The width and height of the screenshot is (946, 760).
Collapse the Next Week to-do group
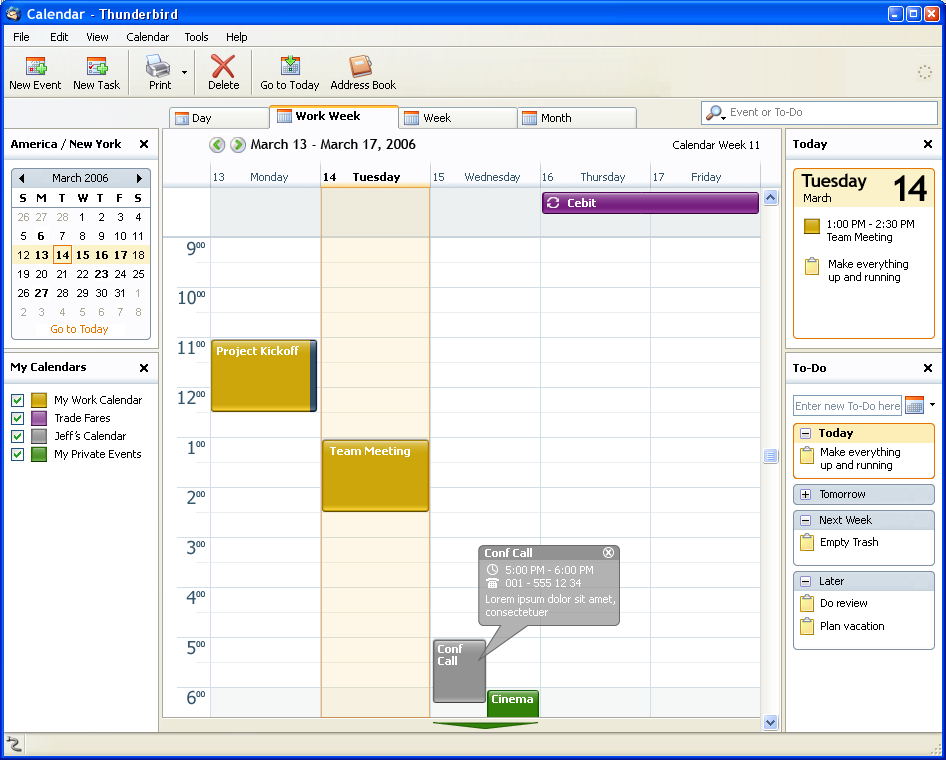pyautogui.click(x=805, y=520)
